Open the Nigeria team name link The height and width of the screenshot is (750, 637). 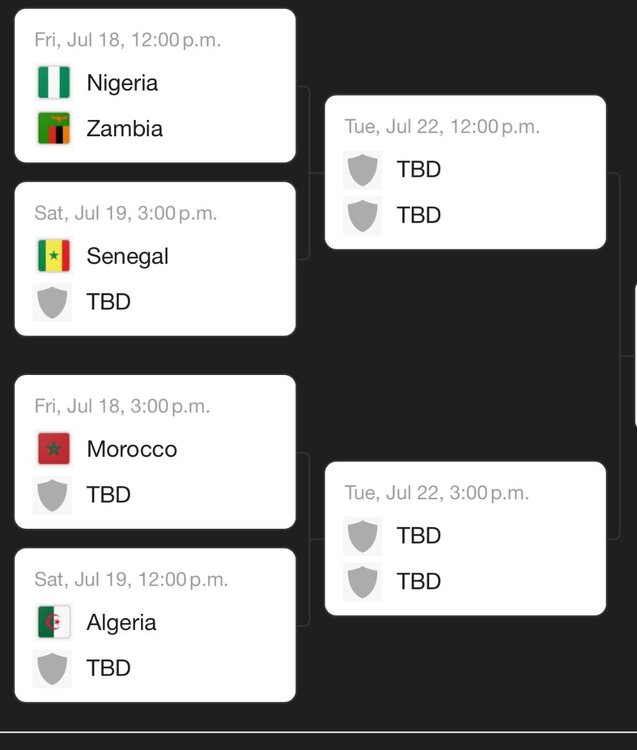pyautogui.click(x=122, y=83)
